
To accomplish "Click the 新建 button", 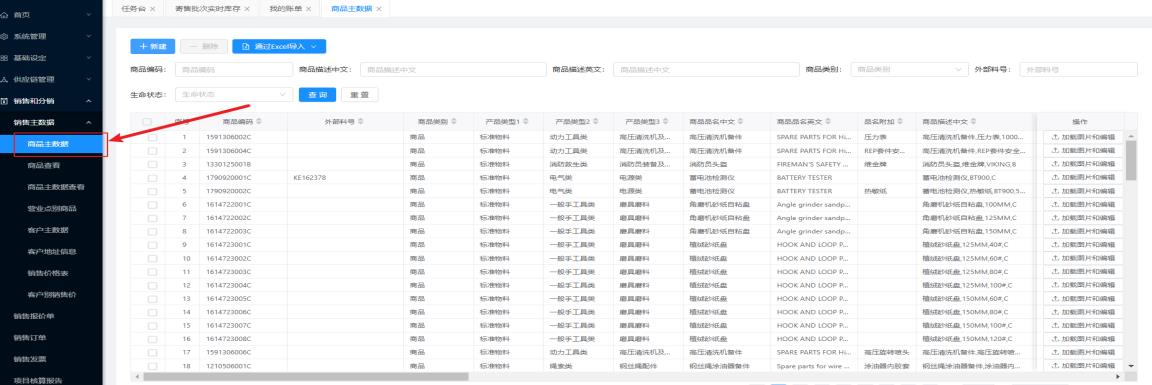I will (x=153, y=46).
